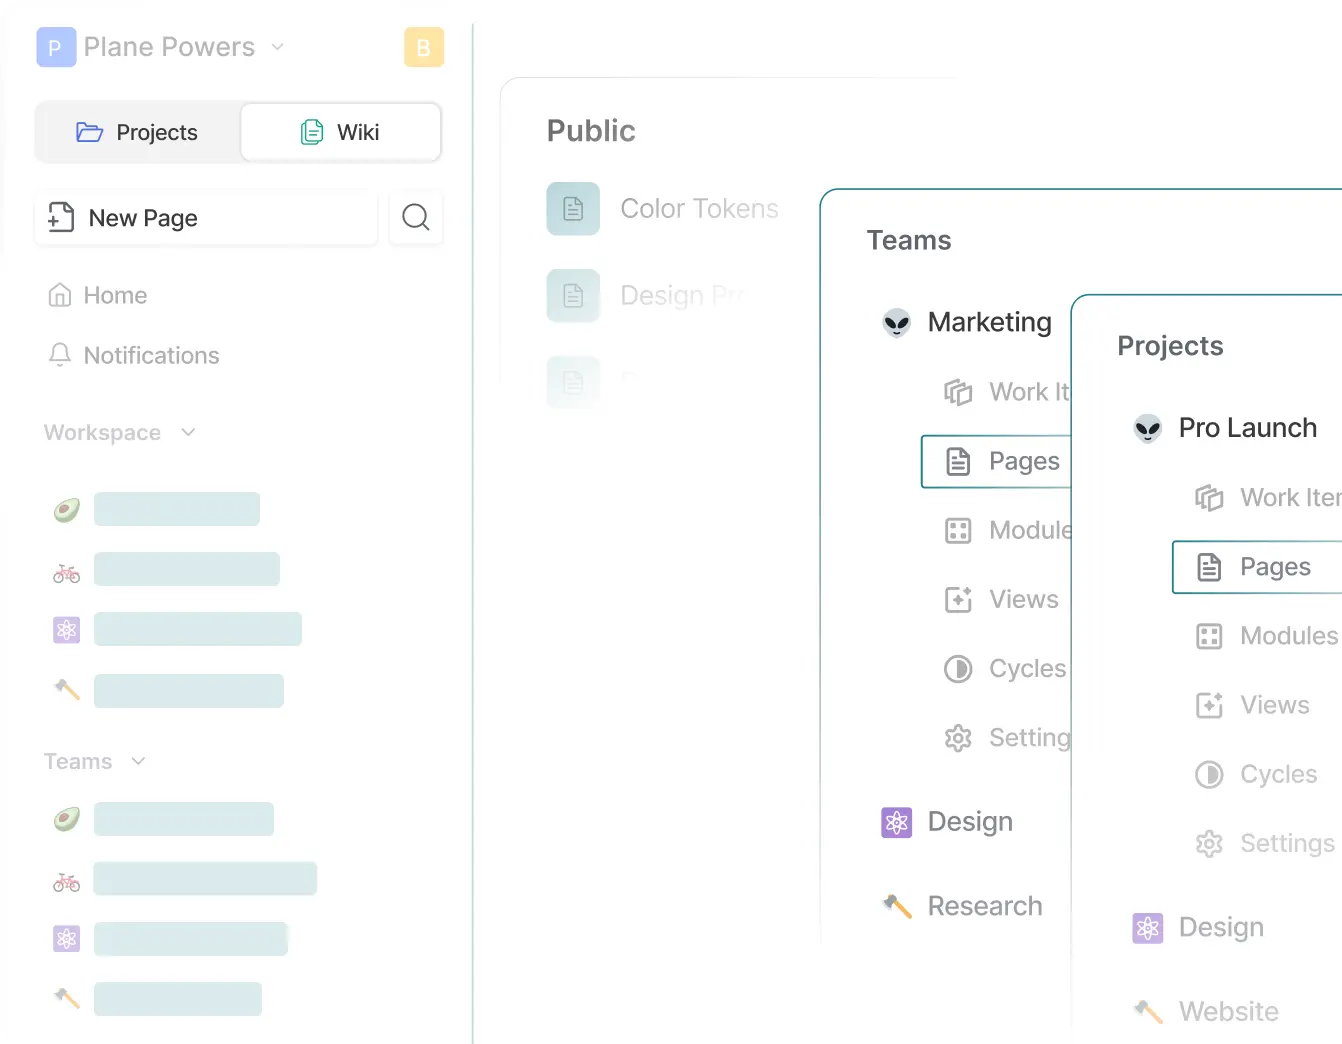Open the Research team entry
1342x1044 pixels.
pos(984,906)
